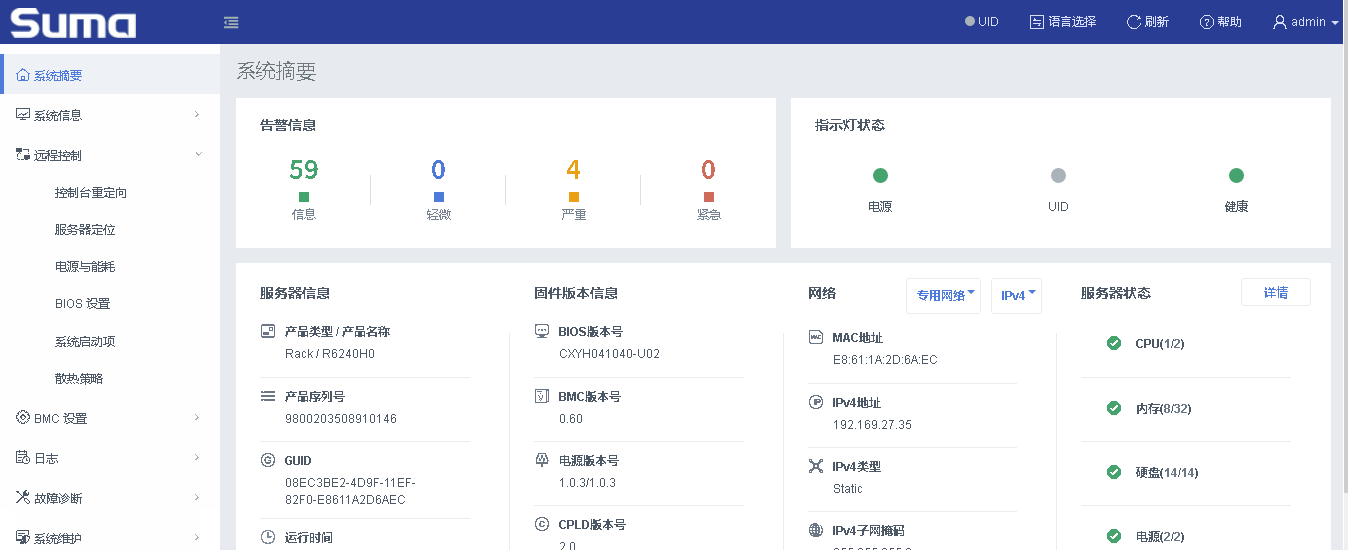Viewport: 1348px width, 550px height.
Task: Open 控制台重定向 page
Action: (x=91, y=193)
